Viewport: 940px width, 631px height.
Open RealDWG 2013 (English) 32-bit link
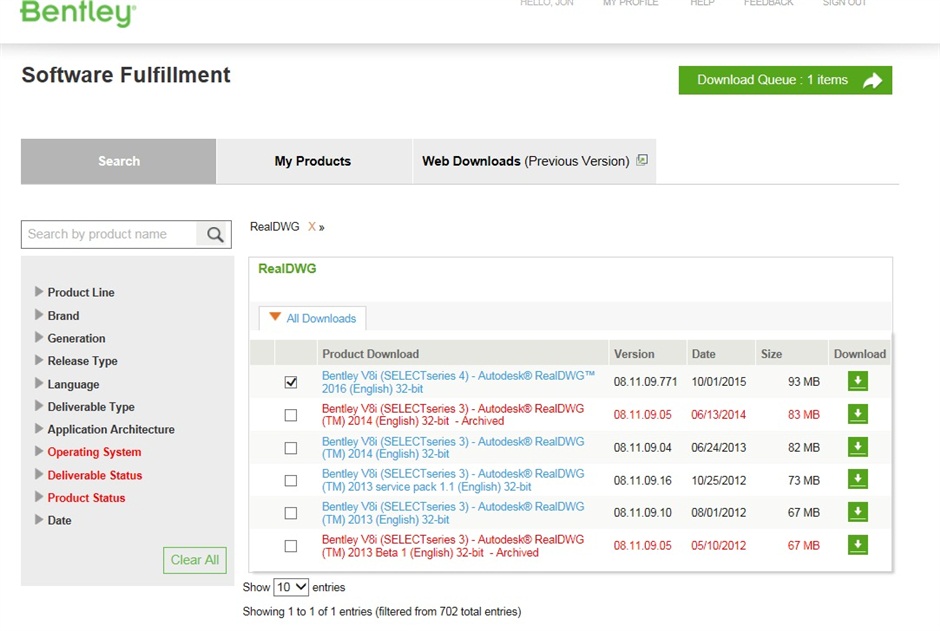[453, 513]
